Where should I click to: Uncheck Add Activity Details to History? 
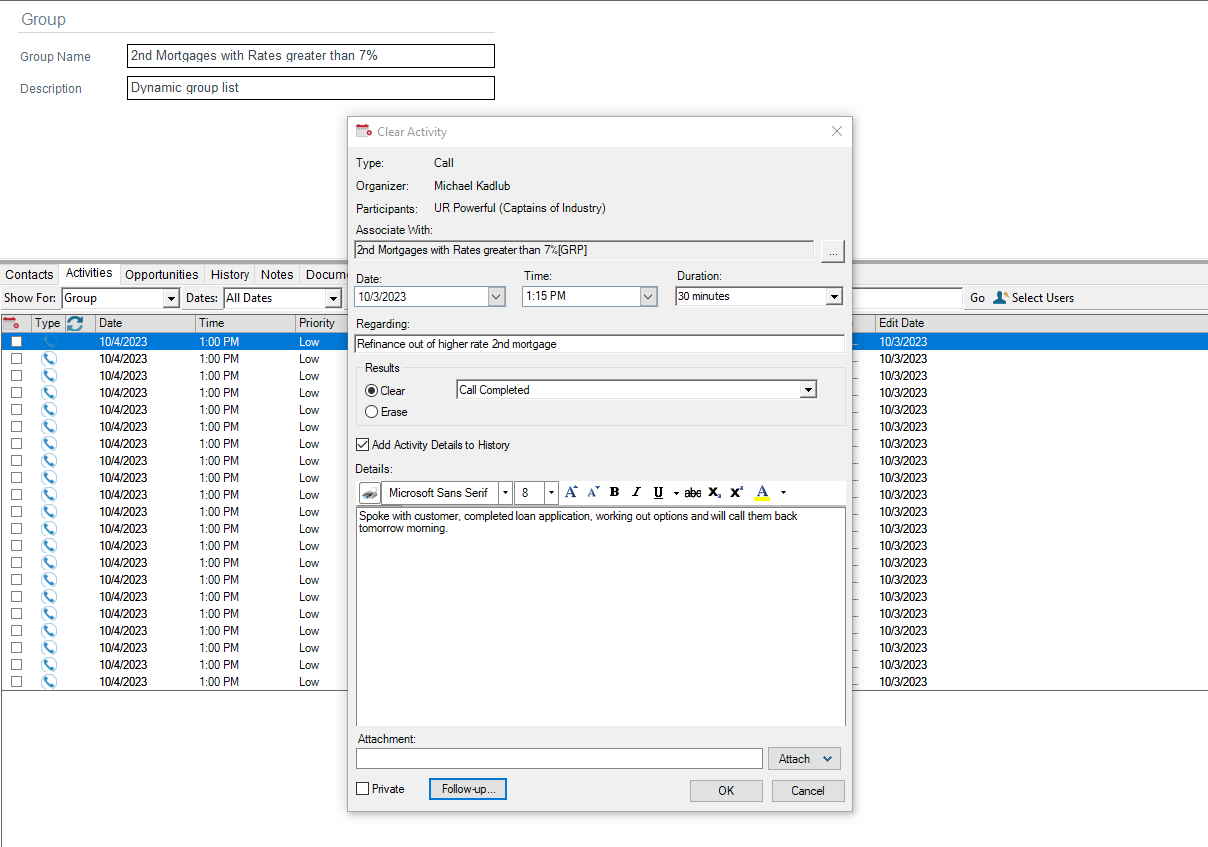(362, 445)
